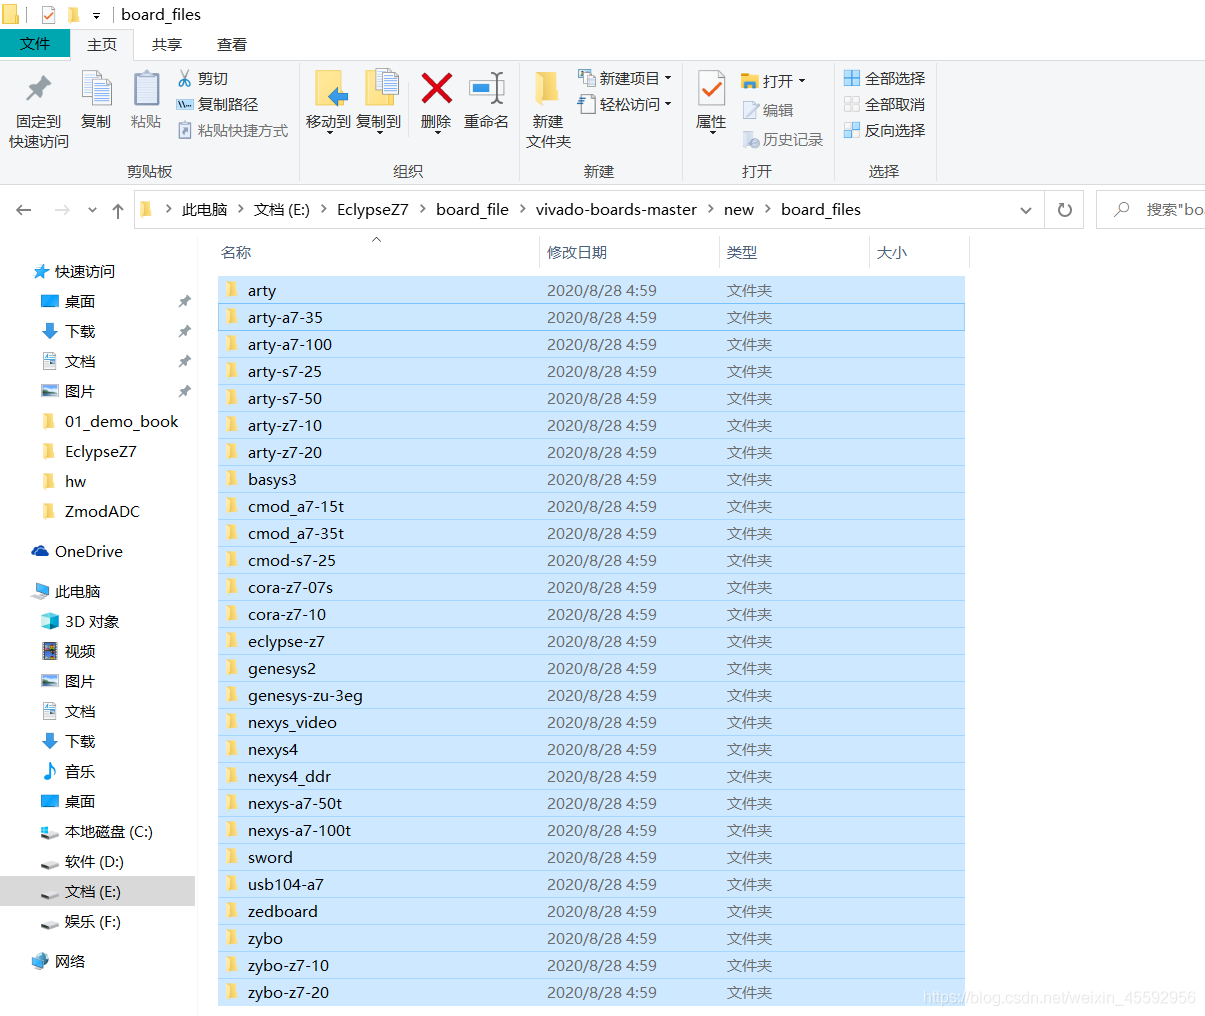Open the New item (新建项目) dropdown

pos(625,78)
